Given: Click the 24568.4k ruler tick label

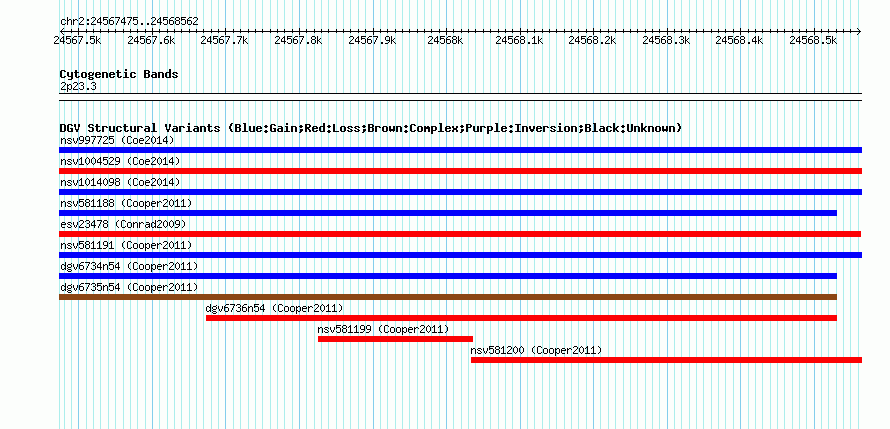Looking at the screenshot, I should pos(740,40).
